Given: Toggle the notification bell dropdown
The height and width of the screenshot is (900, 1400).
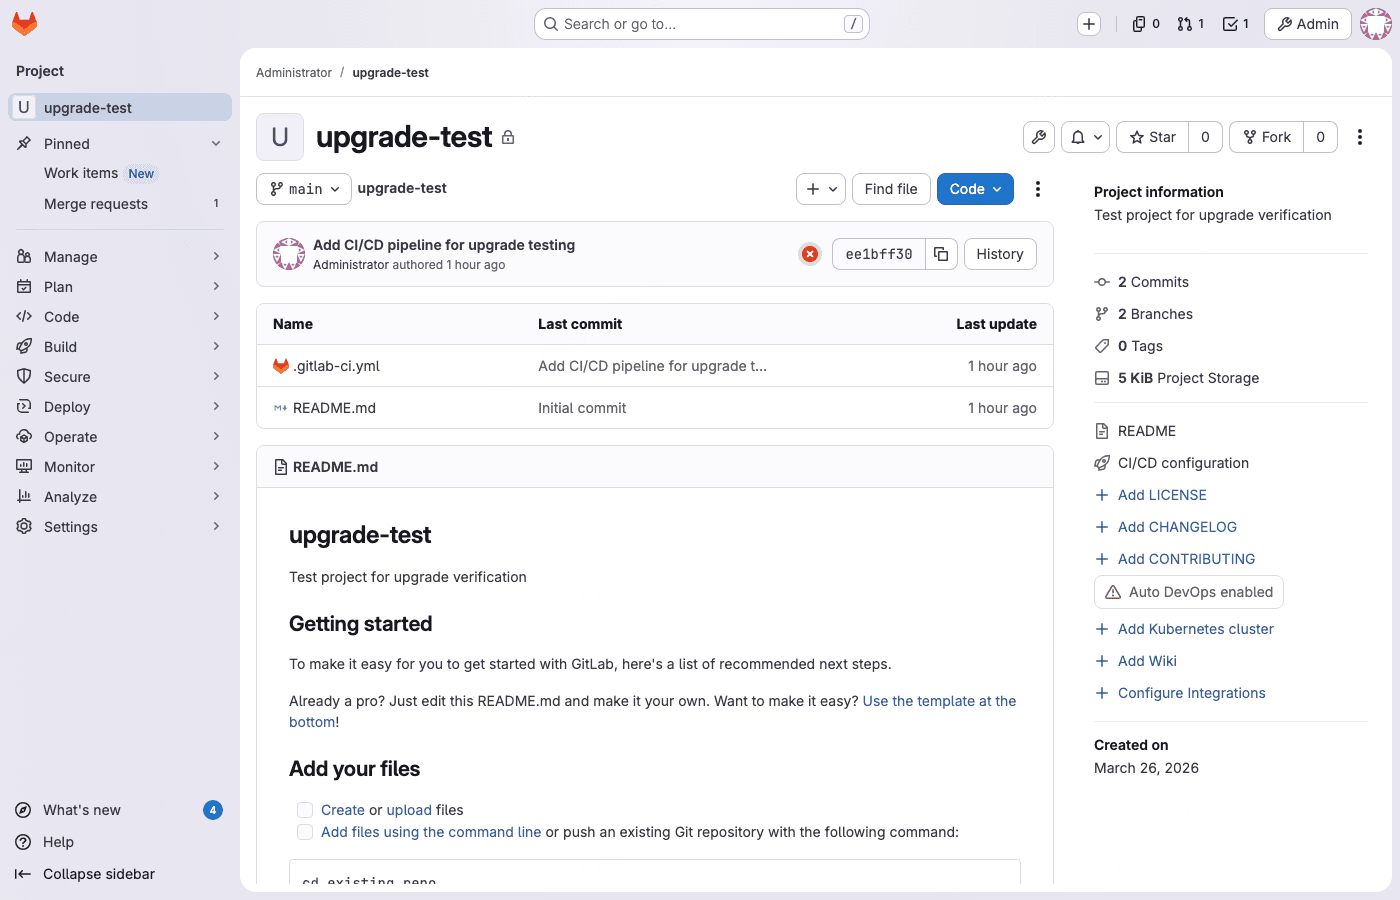Looking at the screenshot, I should (1085, 137).
